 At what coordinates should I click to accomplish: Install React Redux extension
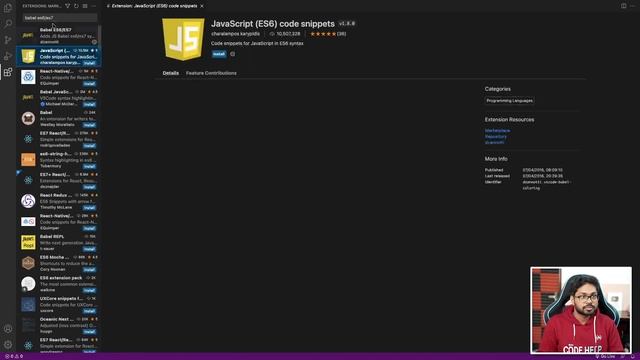coord(89,207)
